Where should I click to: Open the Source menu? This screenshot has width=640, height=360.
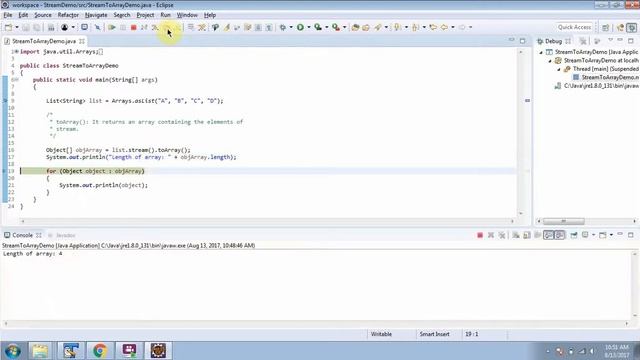pyautogui.click(x=43, y=15)
